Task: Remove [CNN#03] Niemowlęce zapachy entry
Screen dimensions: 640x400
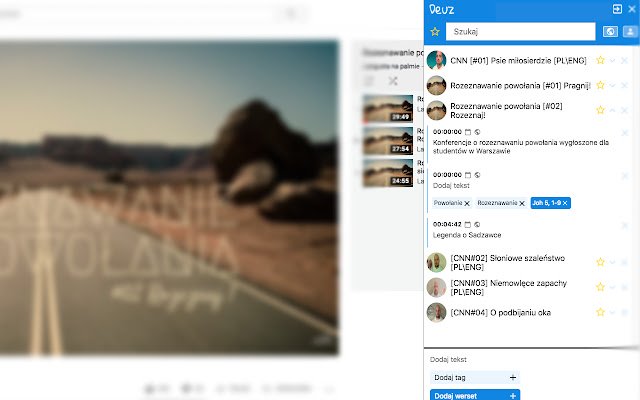Action: (624, 287)
